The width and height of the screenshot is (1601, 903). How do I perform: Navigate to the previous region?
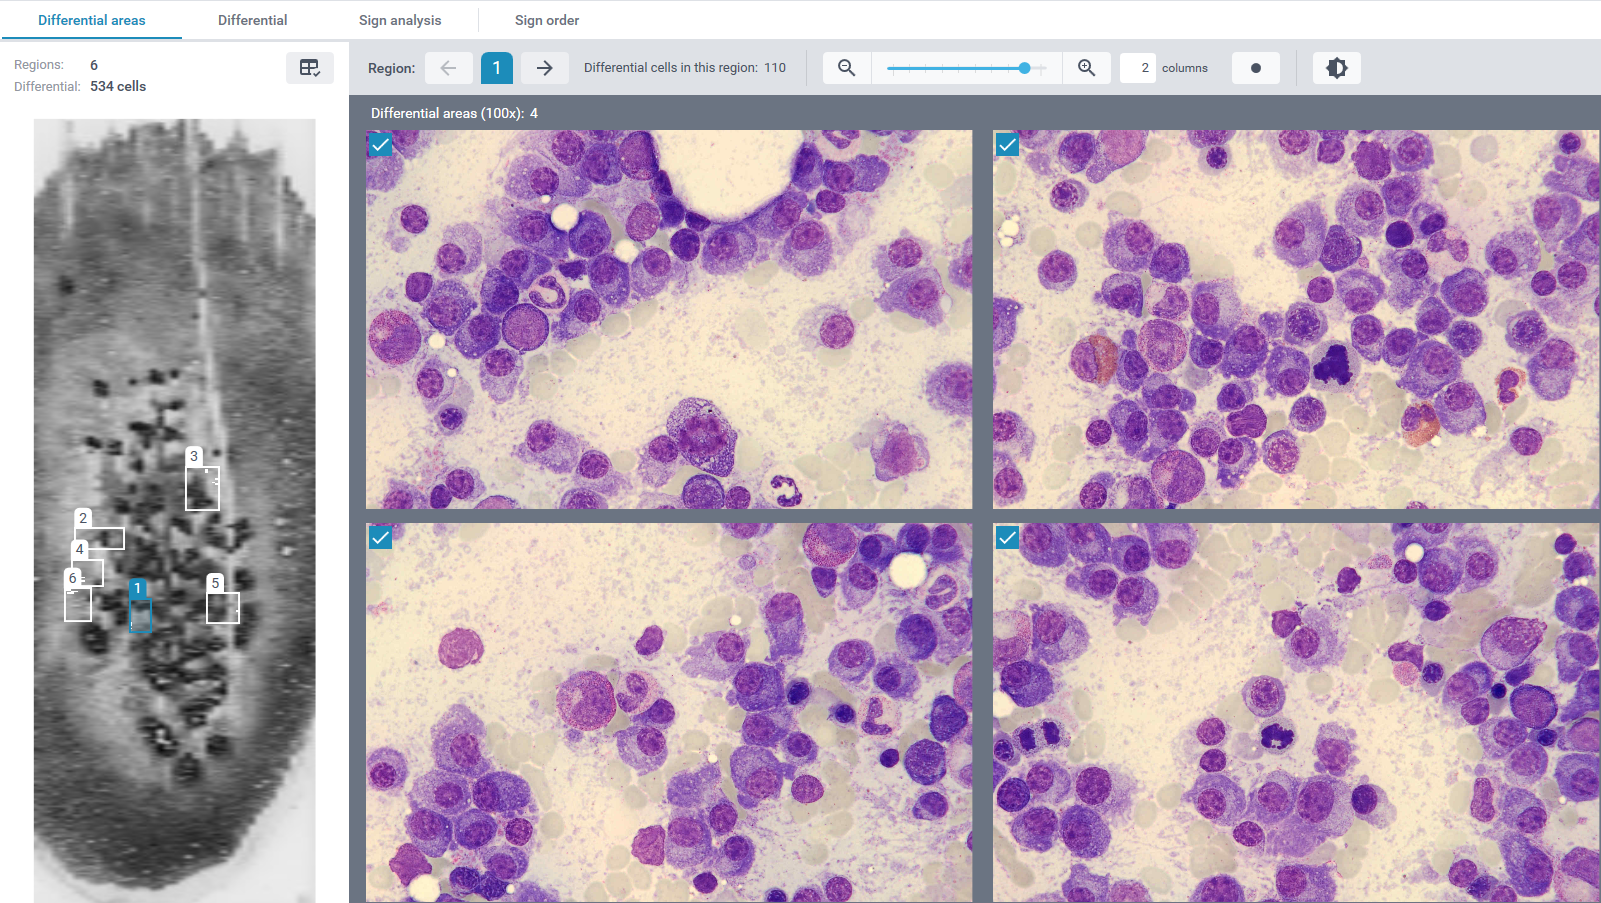(x=449, y=68)
